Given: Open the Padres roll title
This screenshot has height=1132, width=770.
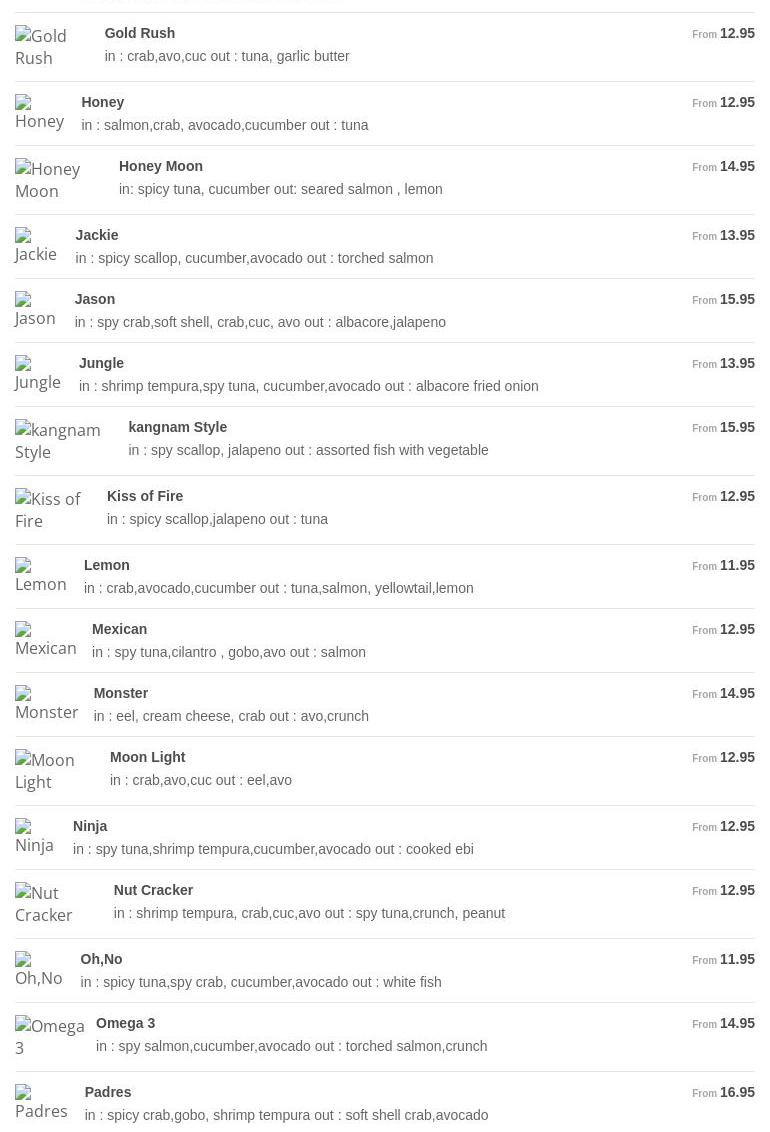Looking at the screenshot, I should 108,1092.
